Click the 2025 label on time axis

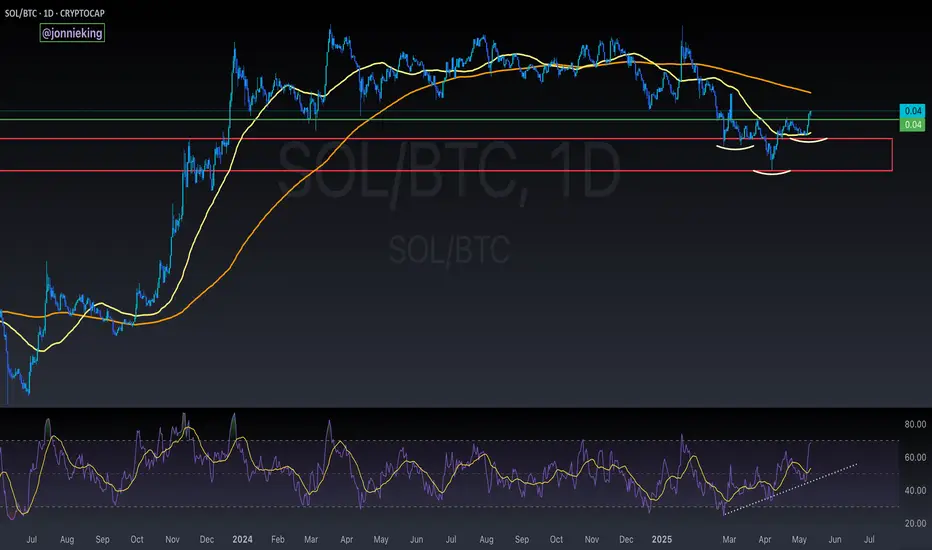tap(662, 539)
